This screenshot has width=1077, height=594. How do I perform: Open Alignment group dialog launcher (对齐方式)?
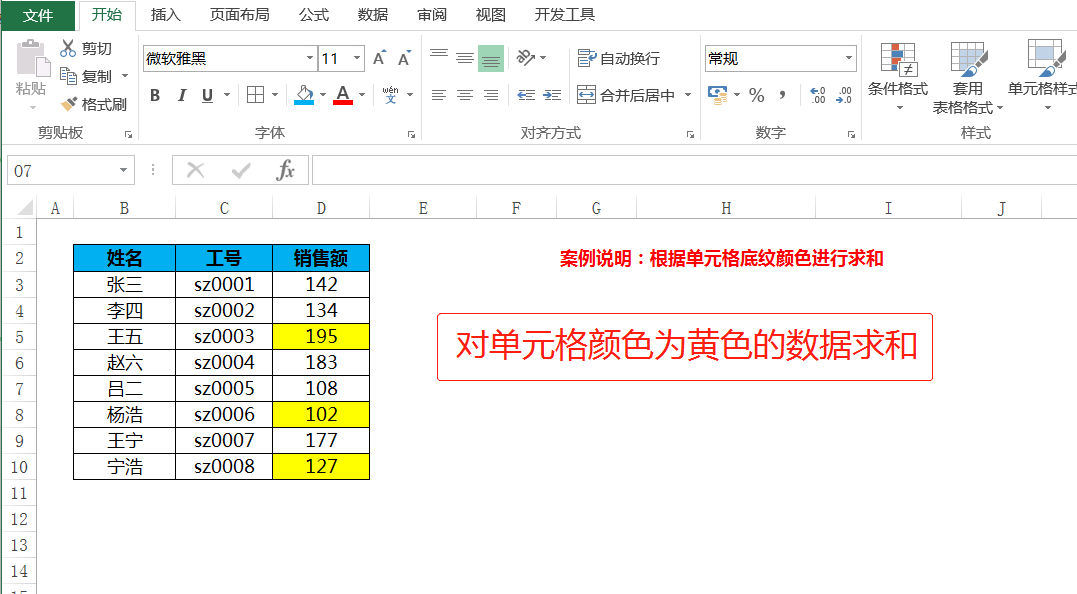tap(690, 135)
